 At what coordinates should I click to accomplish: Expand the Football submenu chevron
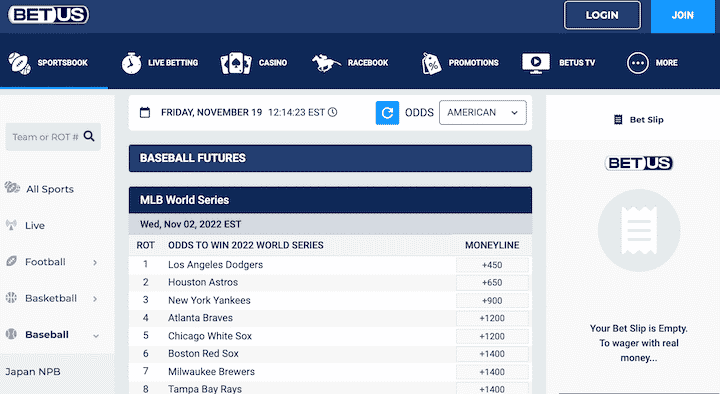[95, 263]
